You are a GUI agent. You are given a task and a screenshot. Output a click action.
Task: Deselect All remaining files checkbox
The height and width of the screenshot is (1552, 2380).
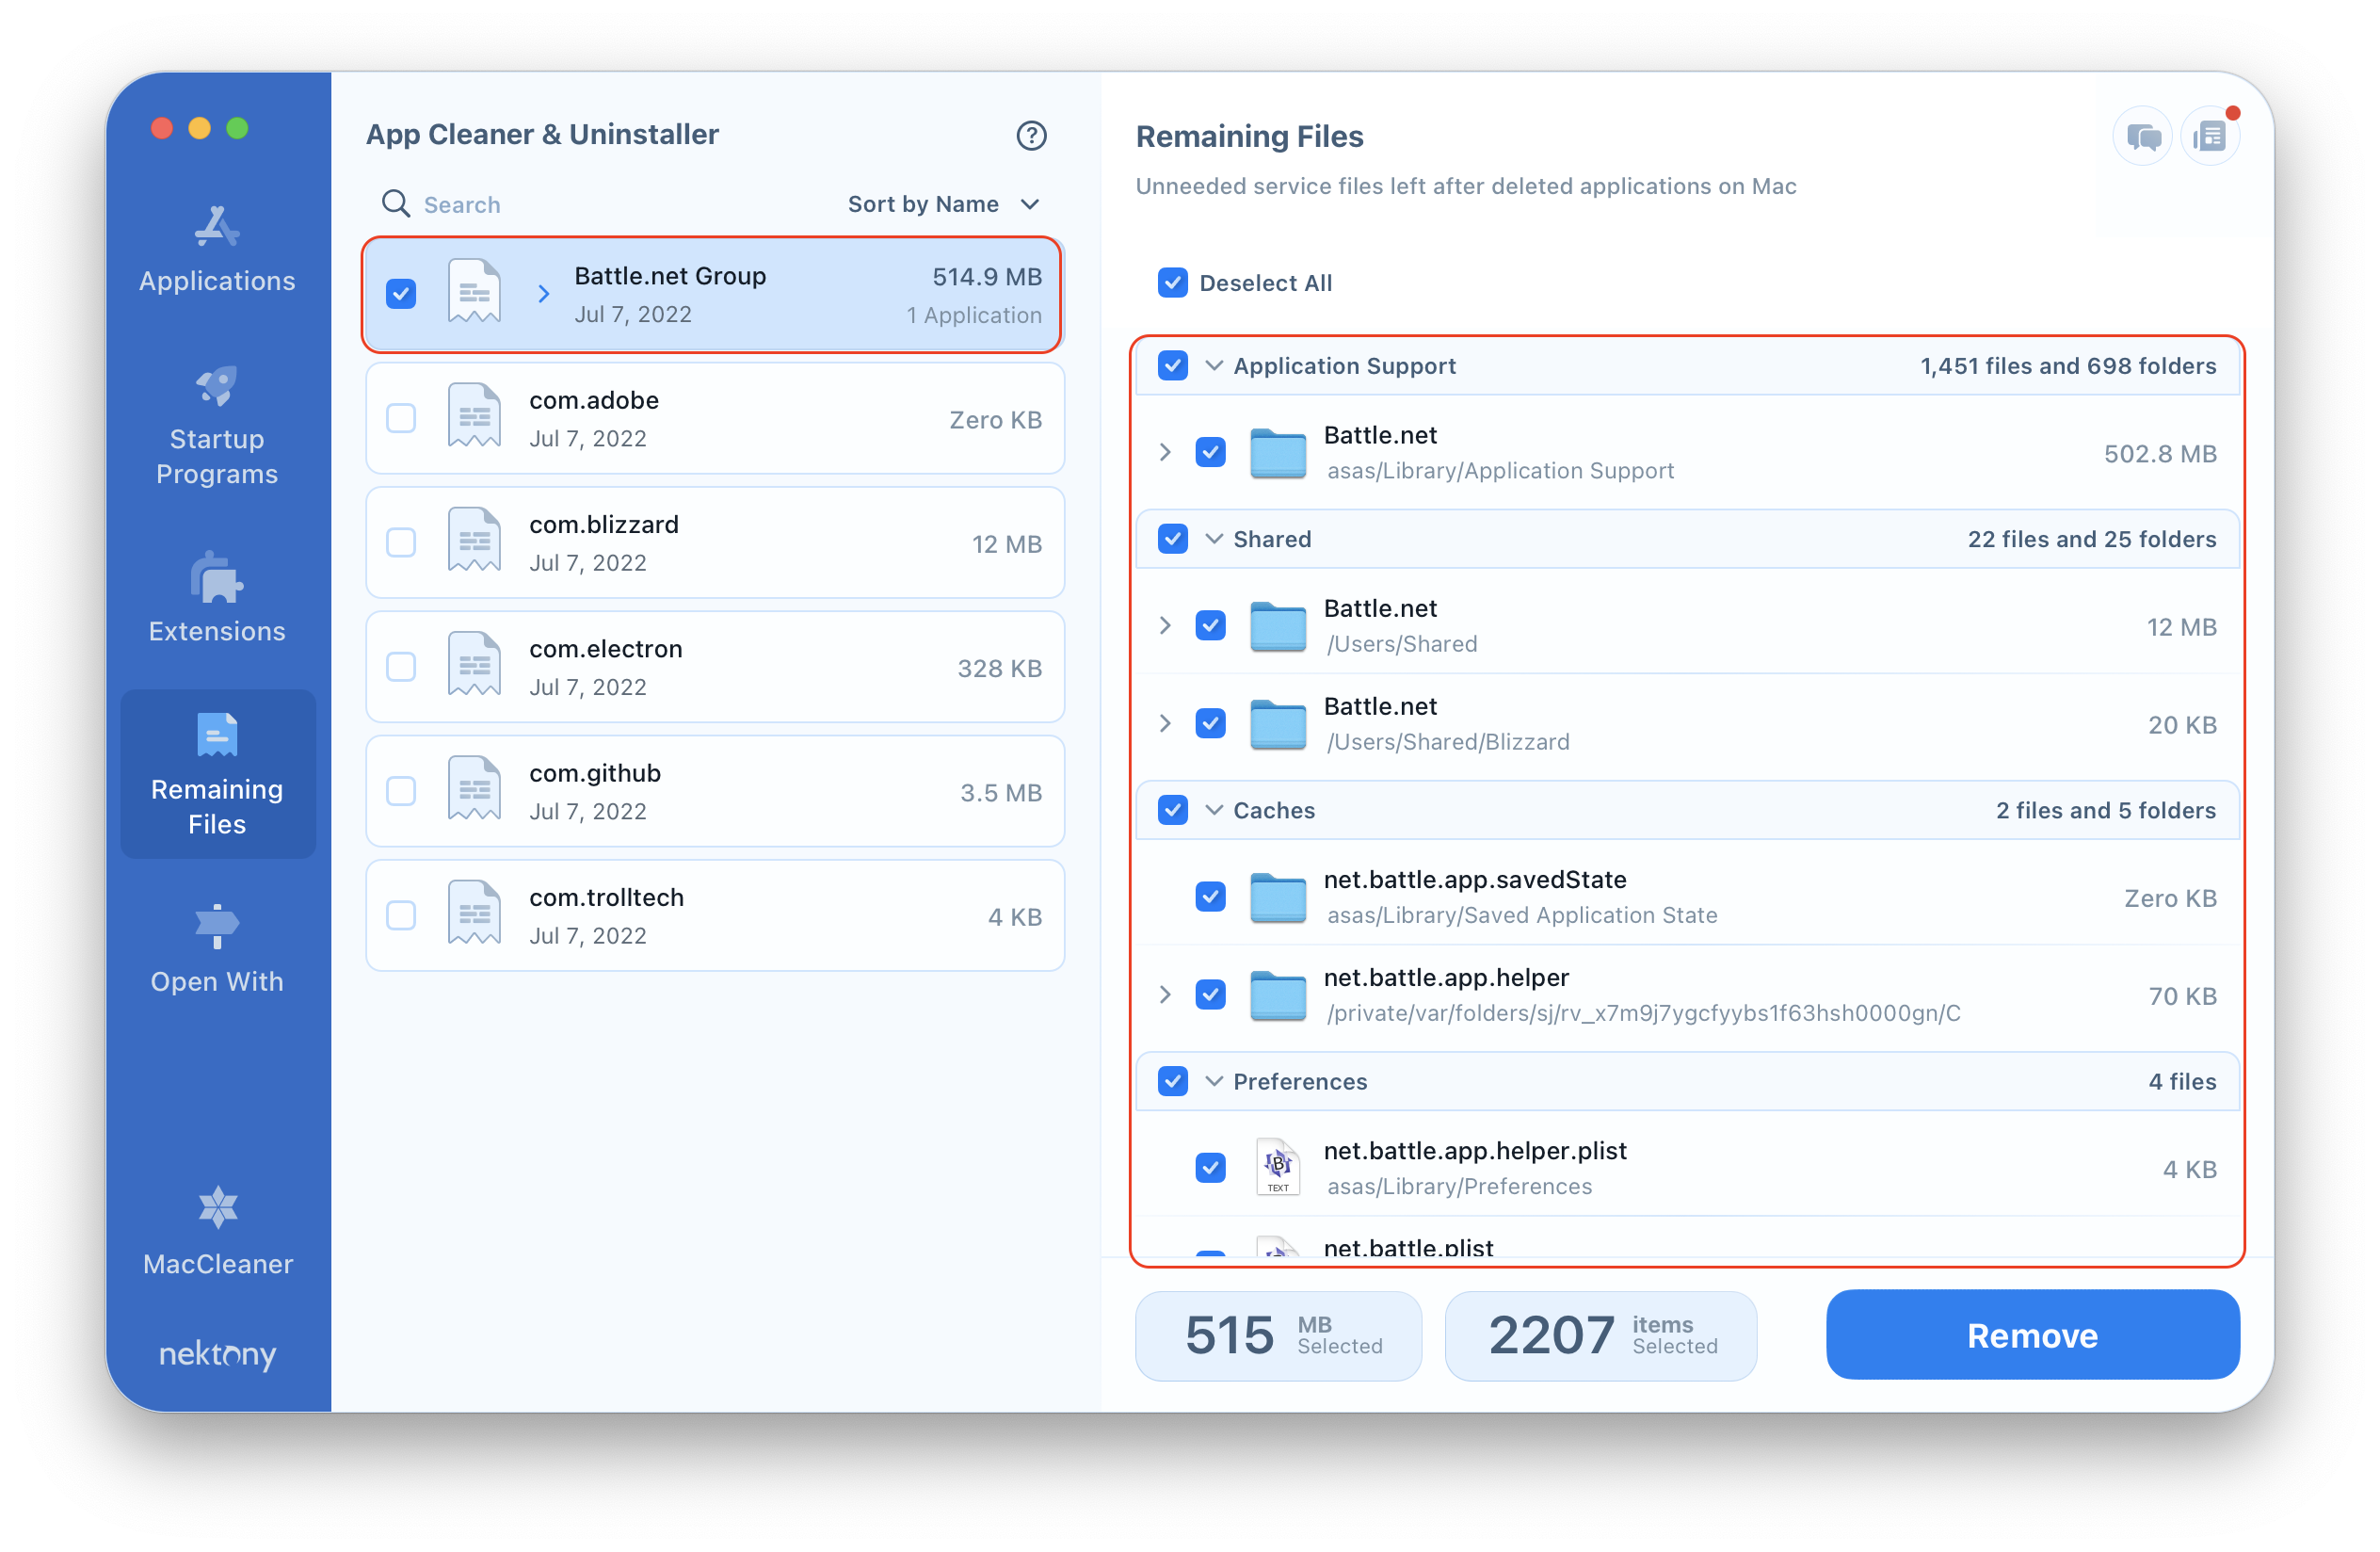1173,283
